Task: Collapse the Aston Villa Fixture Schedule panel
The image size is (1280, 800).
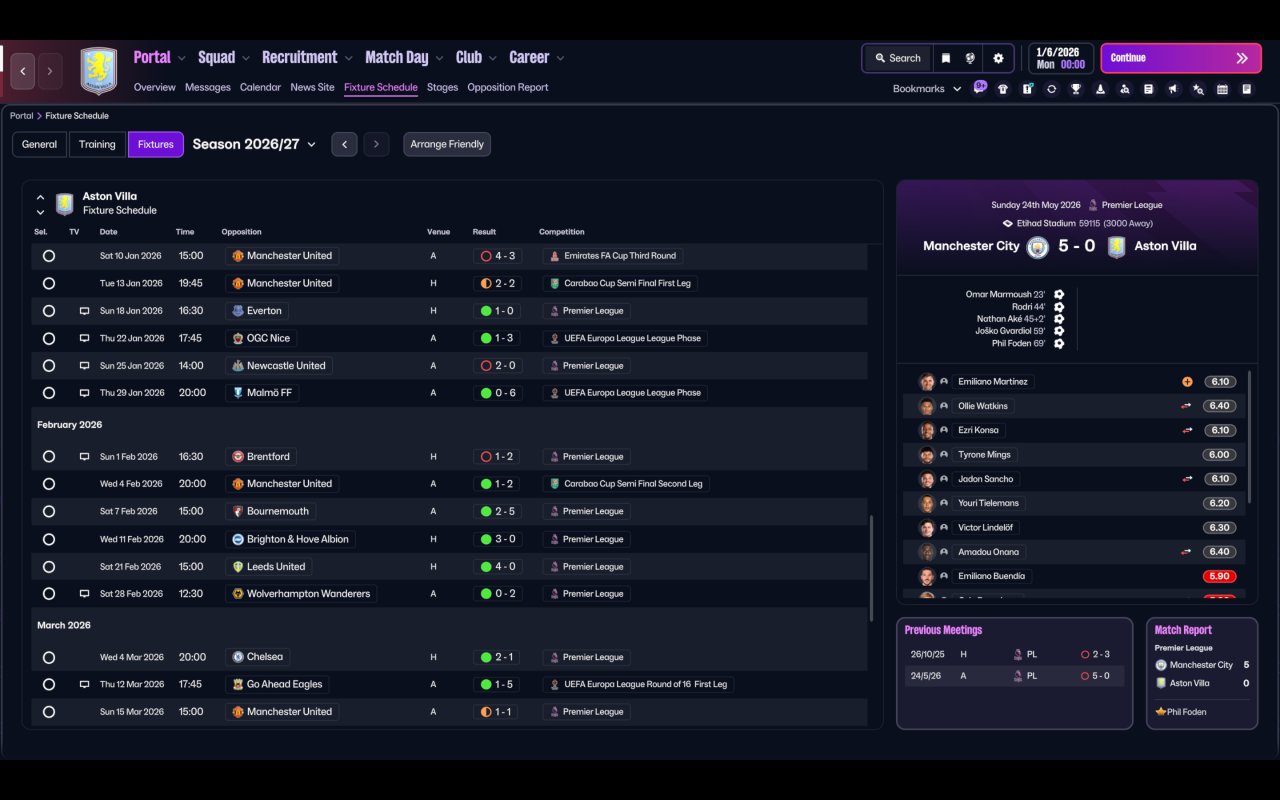Action: coord(41,198)
